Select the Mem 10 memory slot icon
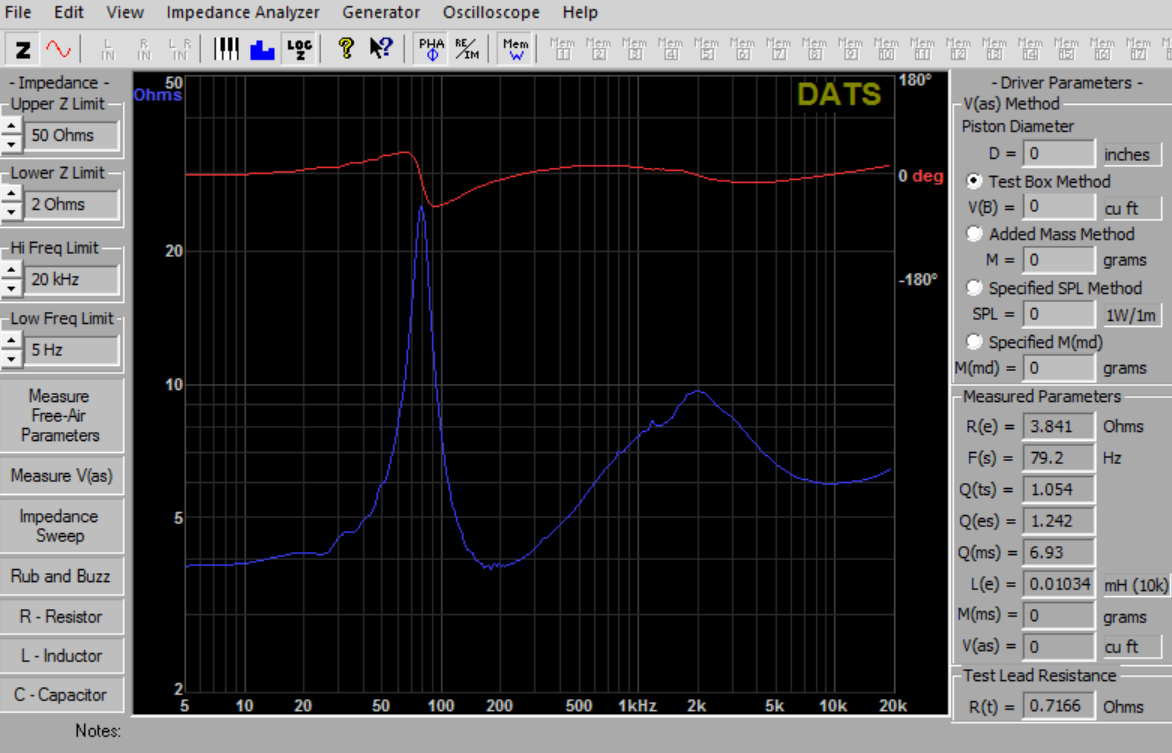Viewport: 1172px width, 753px height. tap(886, 49)
